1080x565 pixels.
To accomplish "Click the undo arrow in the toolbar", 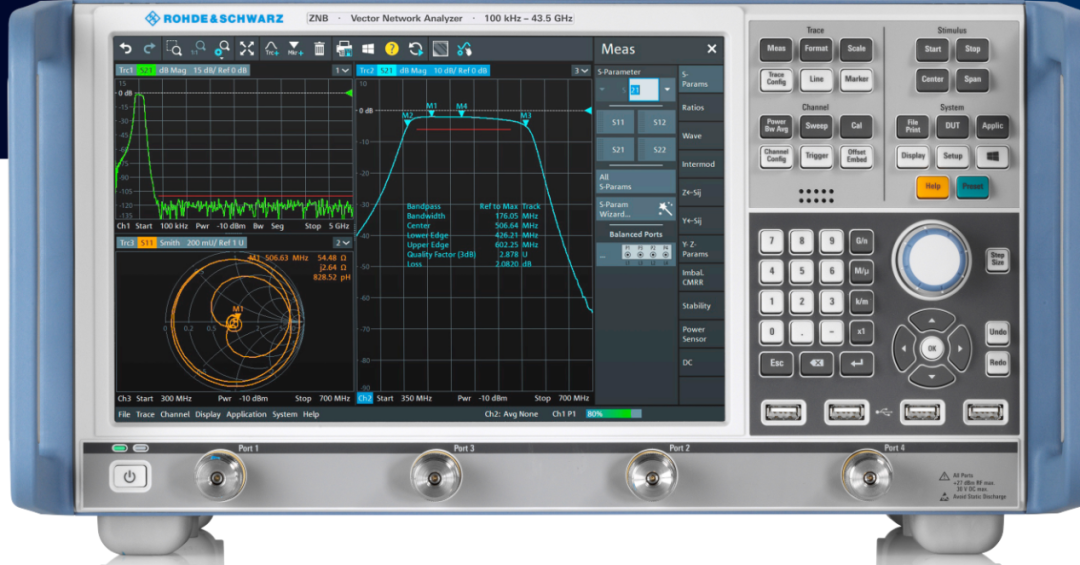I will click(x=125, y=49).
